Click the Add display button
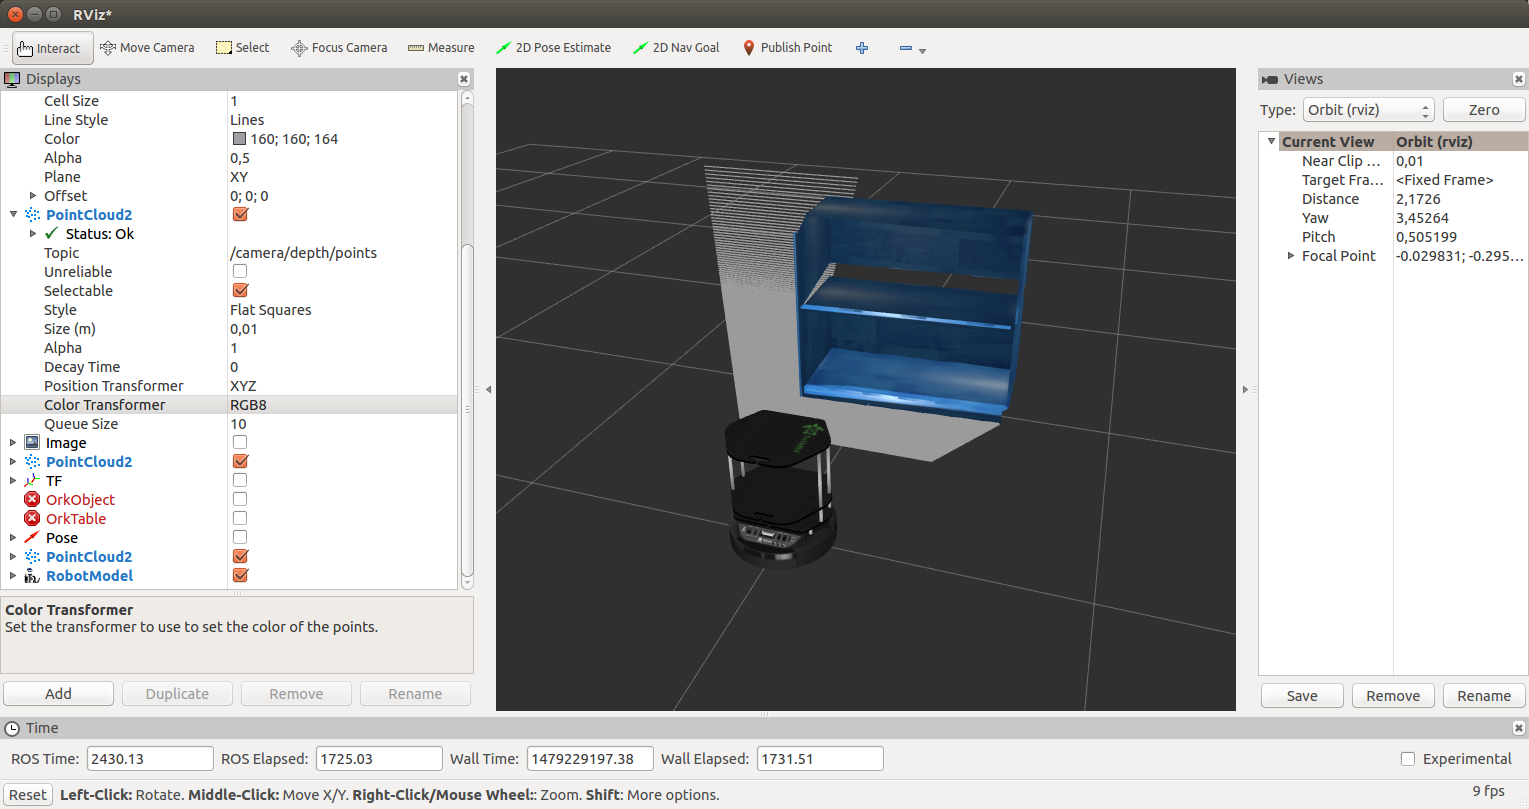Viewport: 1529px width, 809px height. tap(58, 694)
